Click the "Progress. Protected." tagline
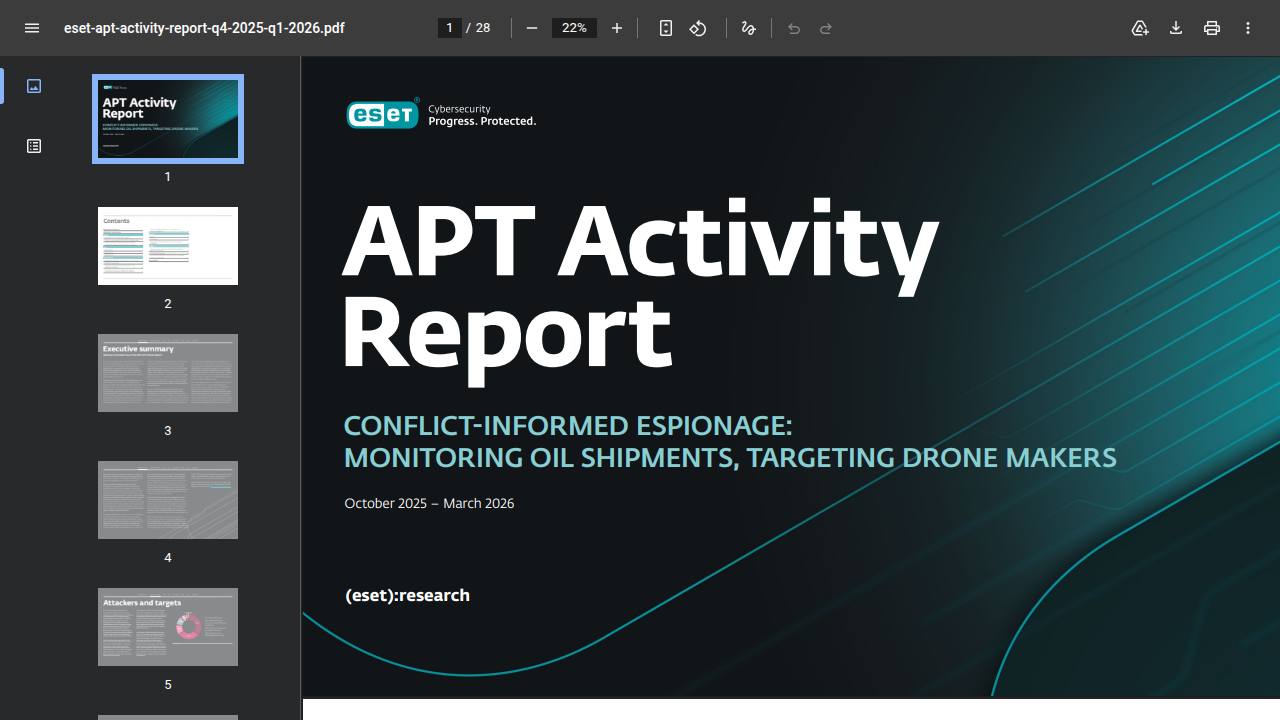Viewport: 1280px width, 720px height. (x=482, y=121)
